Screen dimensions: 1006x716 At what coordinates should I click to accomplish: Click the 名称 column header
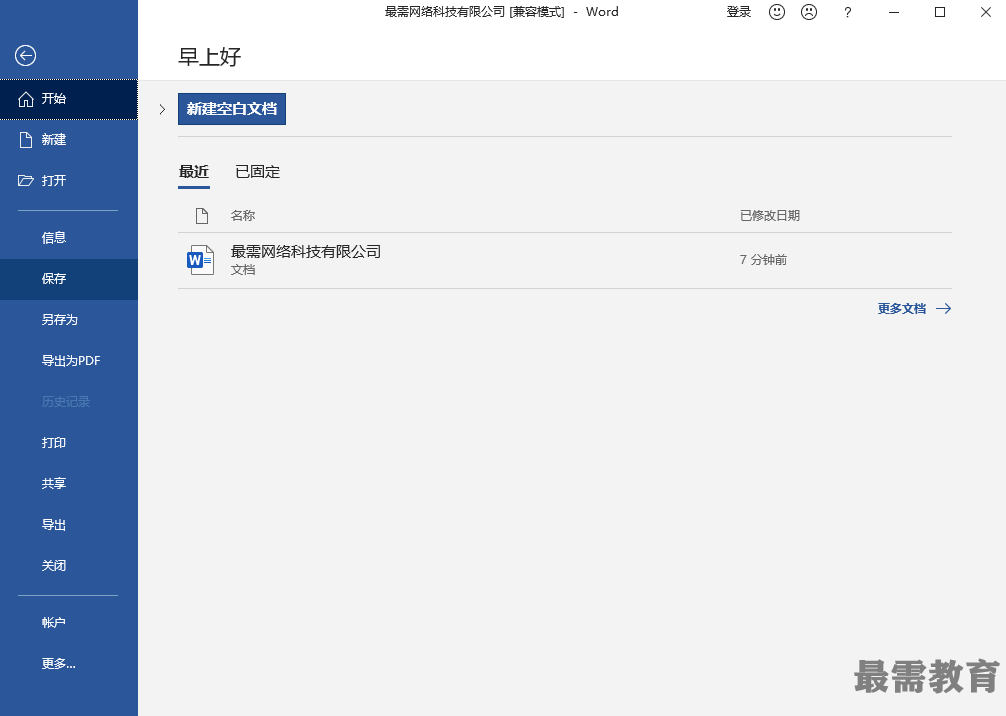(243, 216)
